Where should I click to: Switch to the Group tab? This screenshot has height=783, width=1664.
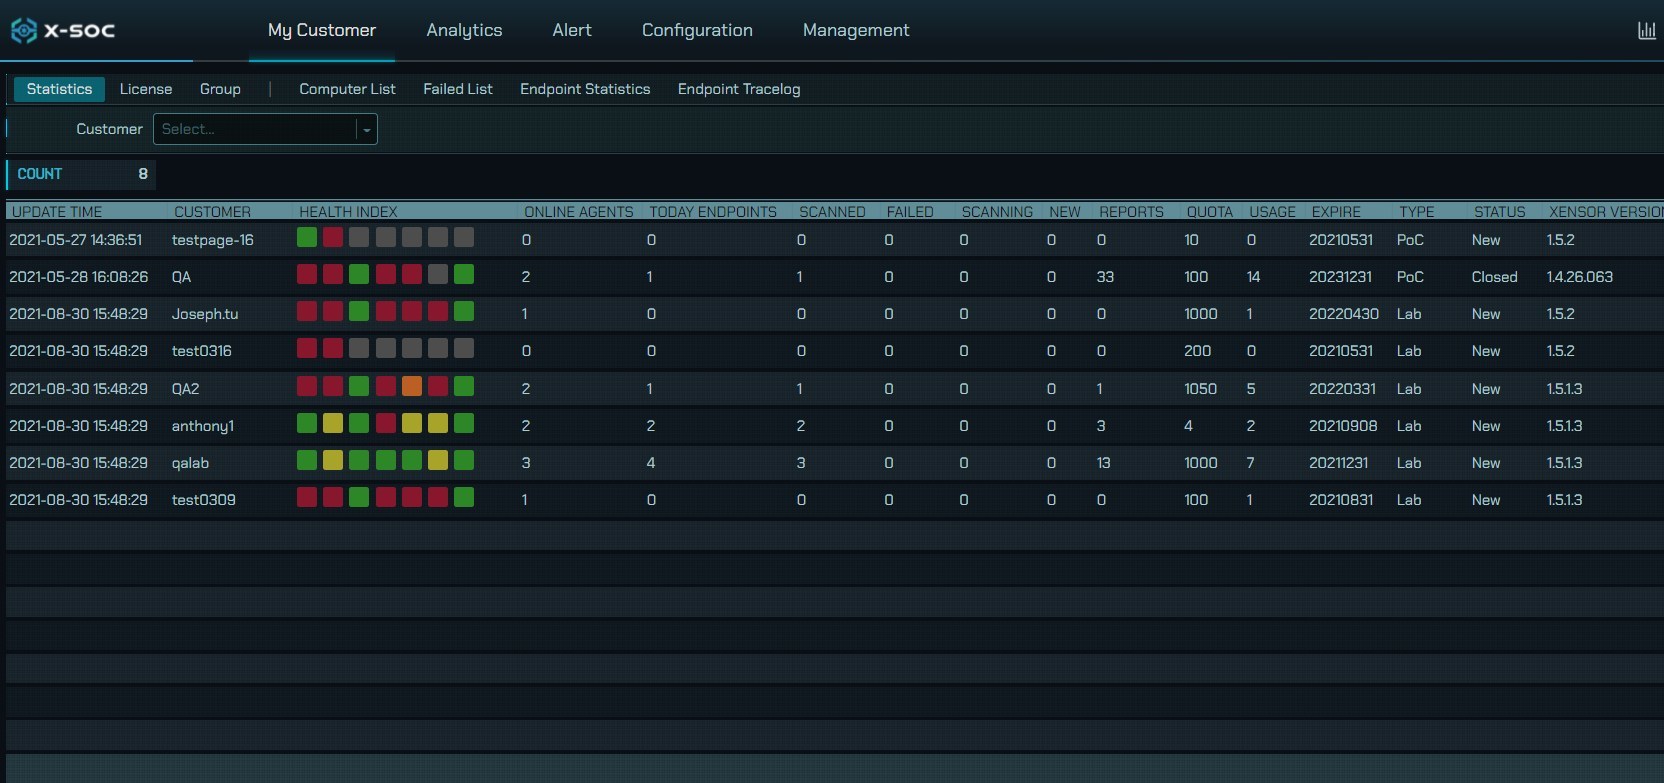[x=220, y=89]
